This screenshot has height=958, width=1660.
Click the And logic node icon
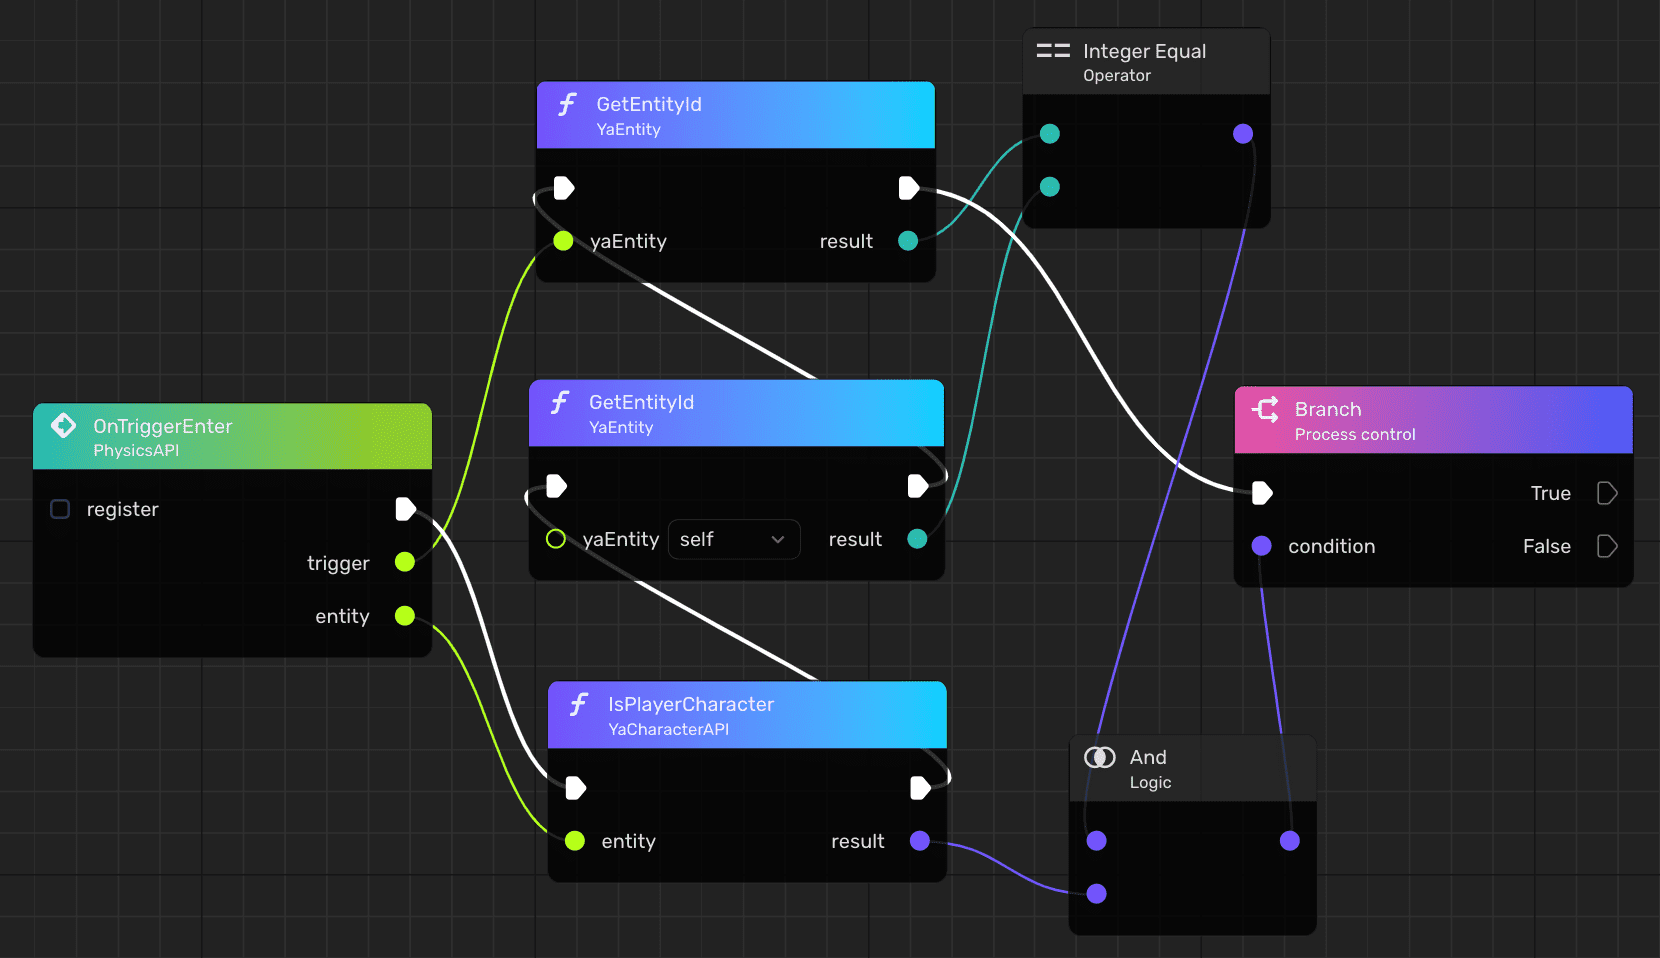coord(1099,758)
